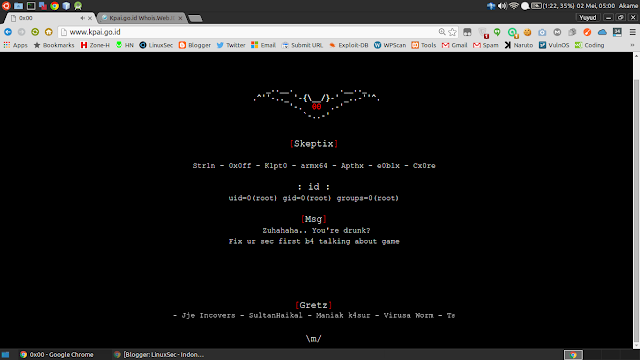Reload the page with the green refresh icon
The height and width of the screenshot is (360, 640).
pyautogui.click(x=35, y=32)
